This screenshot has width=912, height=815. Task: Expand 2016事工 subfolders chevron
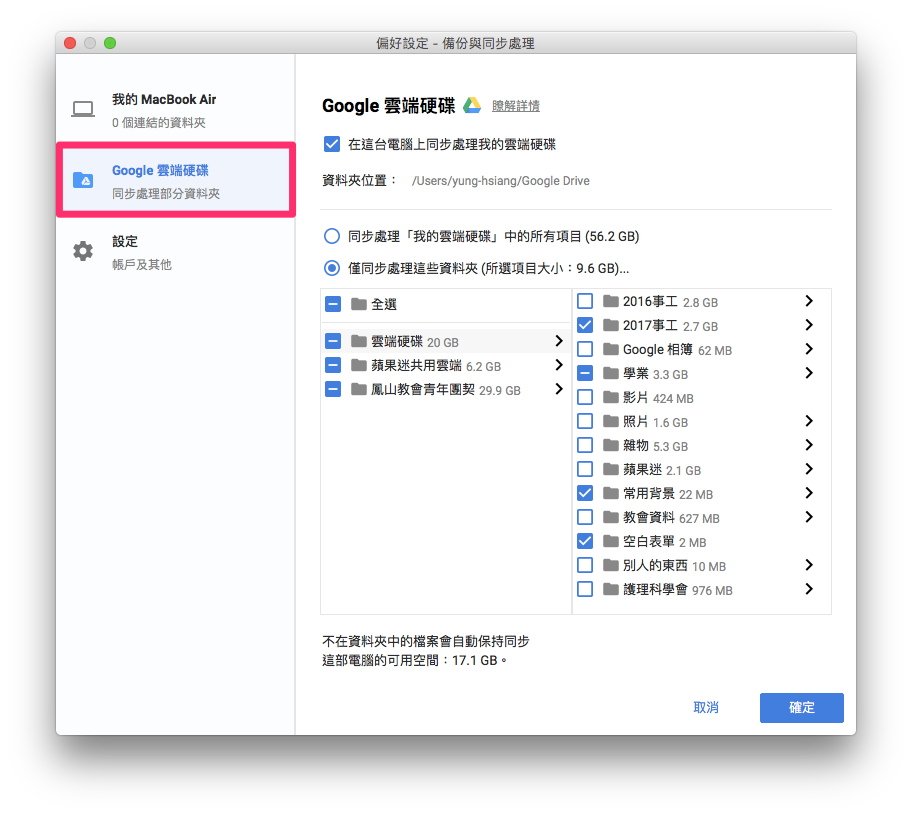click(x=809, y=301)
